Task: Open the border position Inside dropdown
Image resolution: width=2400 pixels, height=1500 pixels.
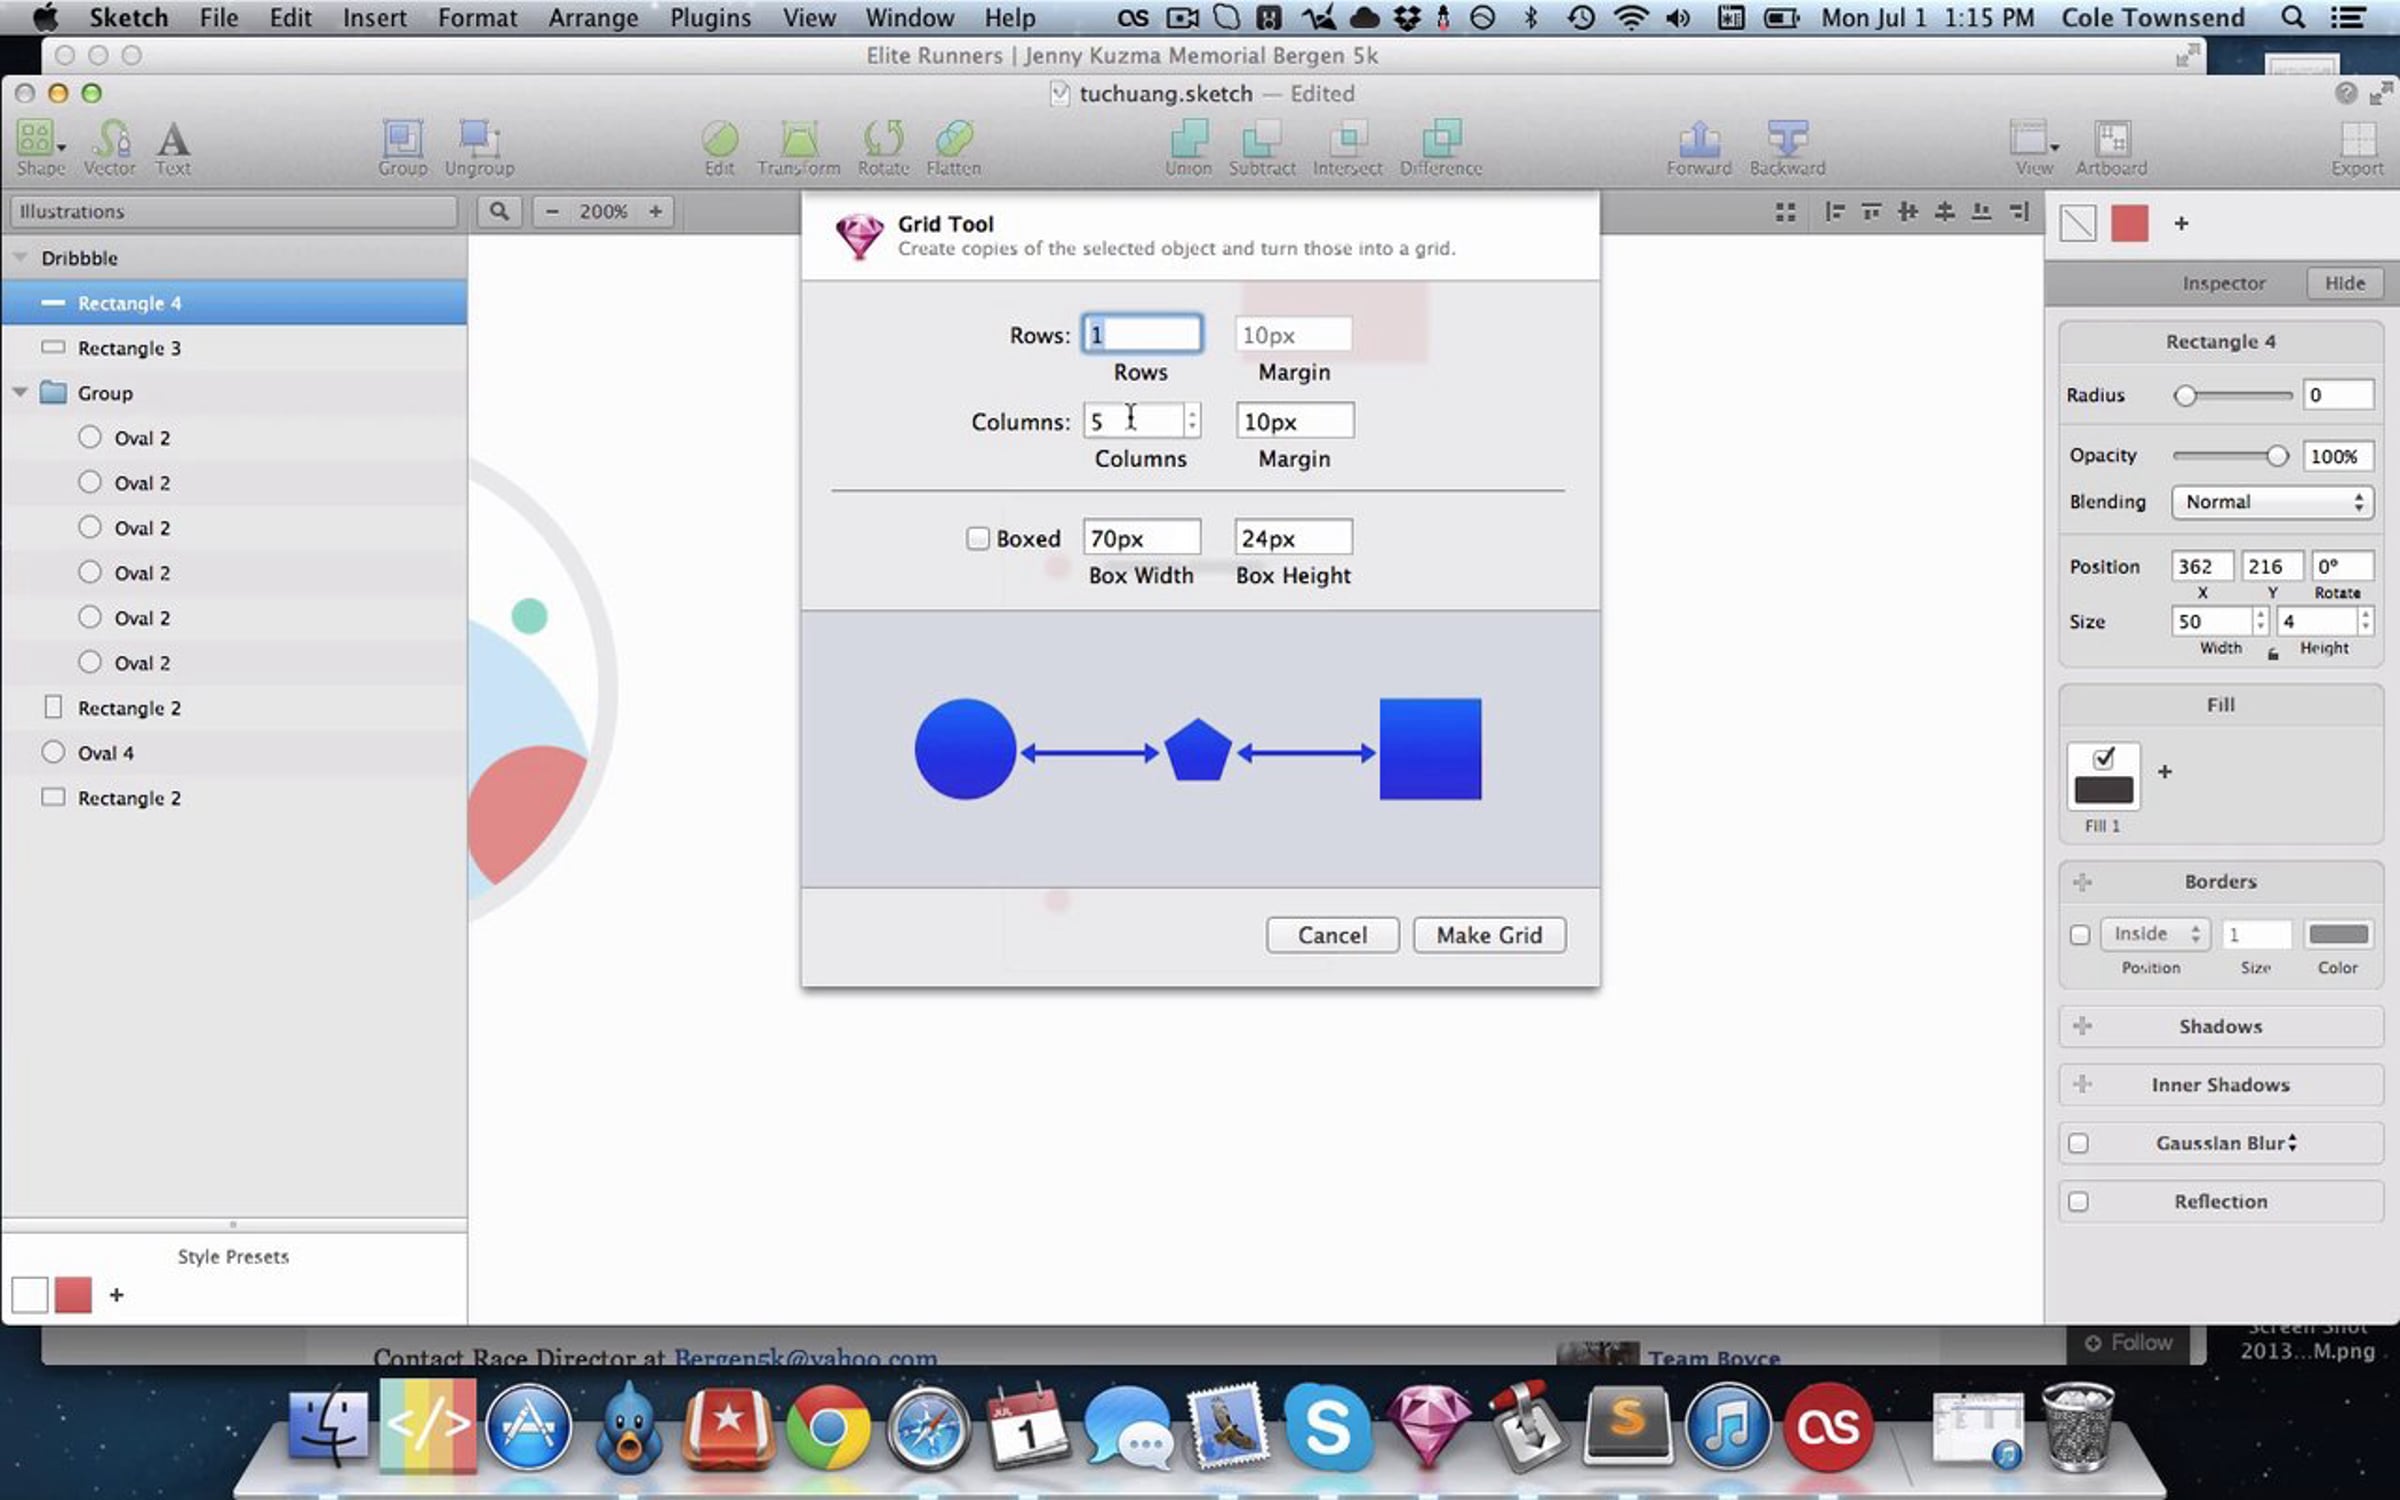Action: [2153, 934]
